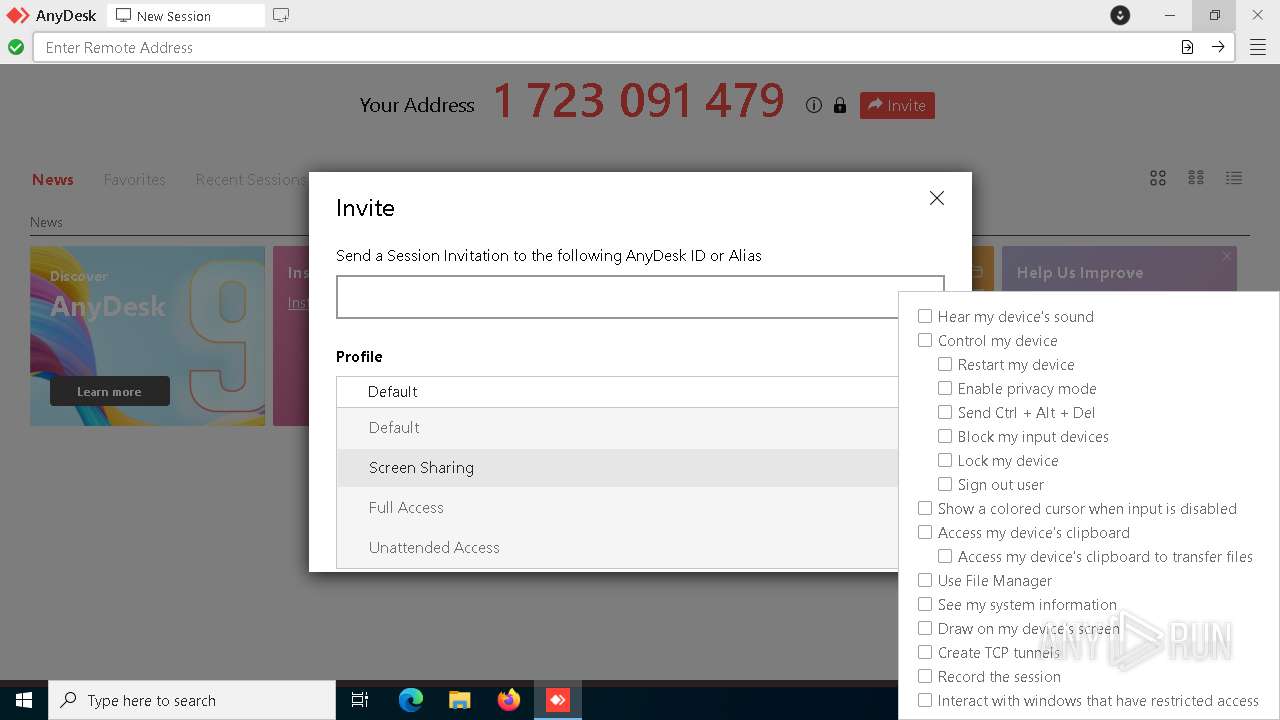1280x720 pixels.
Task: Toggle Control my device checkbox
Action: point(925,340)
